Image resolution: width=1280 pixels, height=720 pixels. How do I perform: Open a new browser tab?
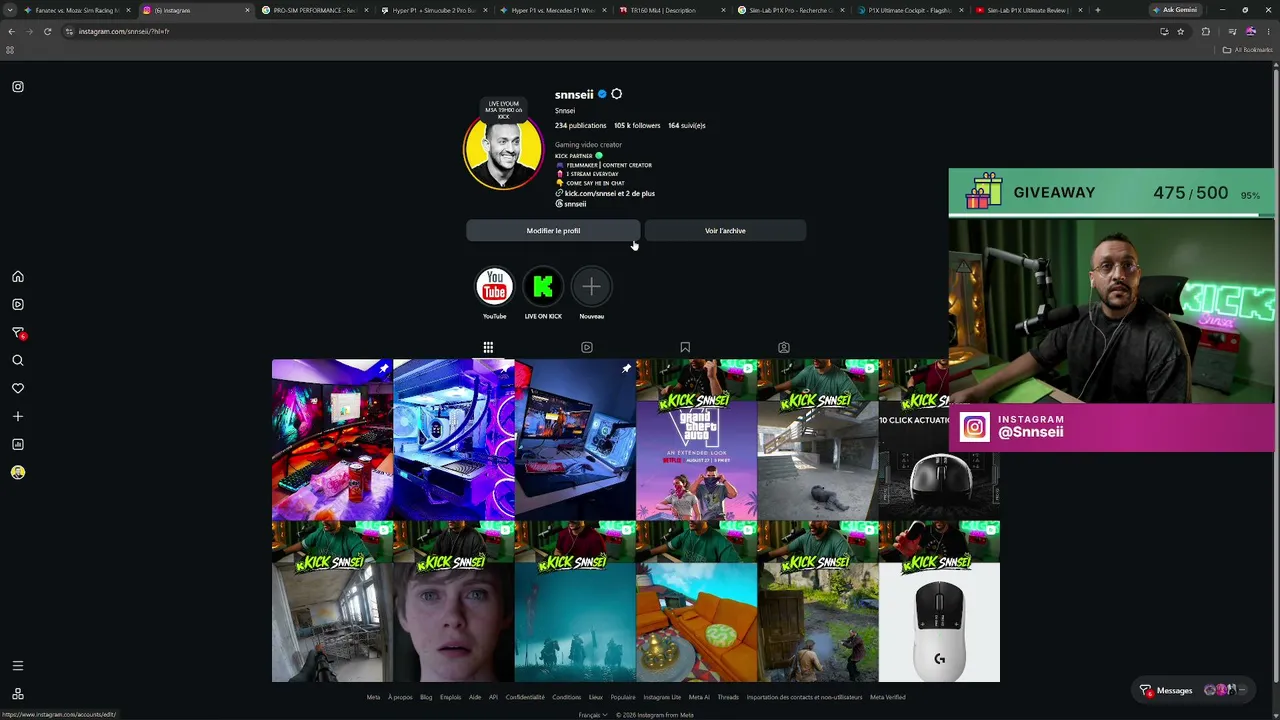coord(1097,10)
